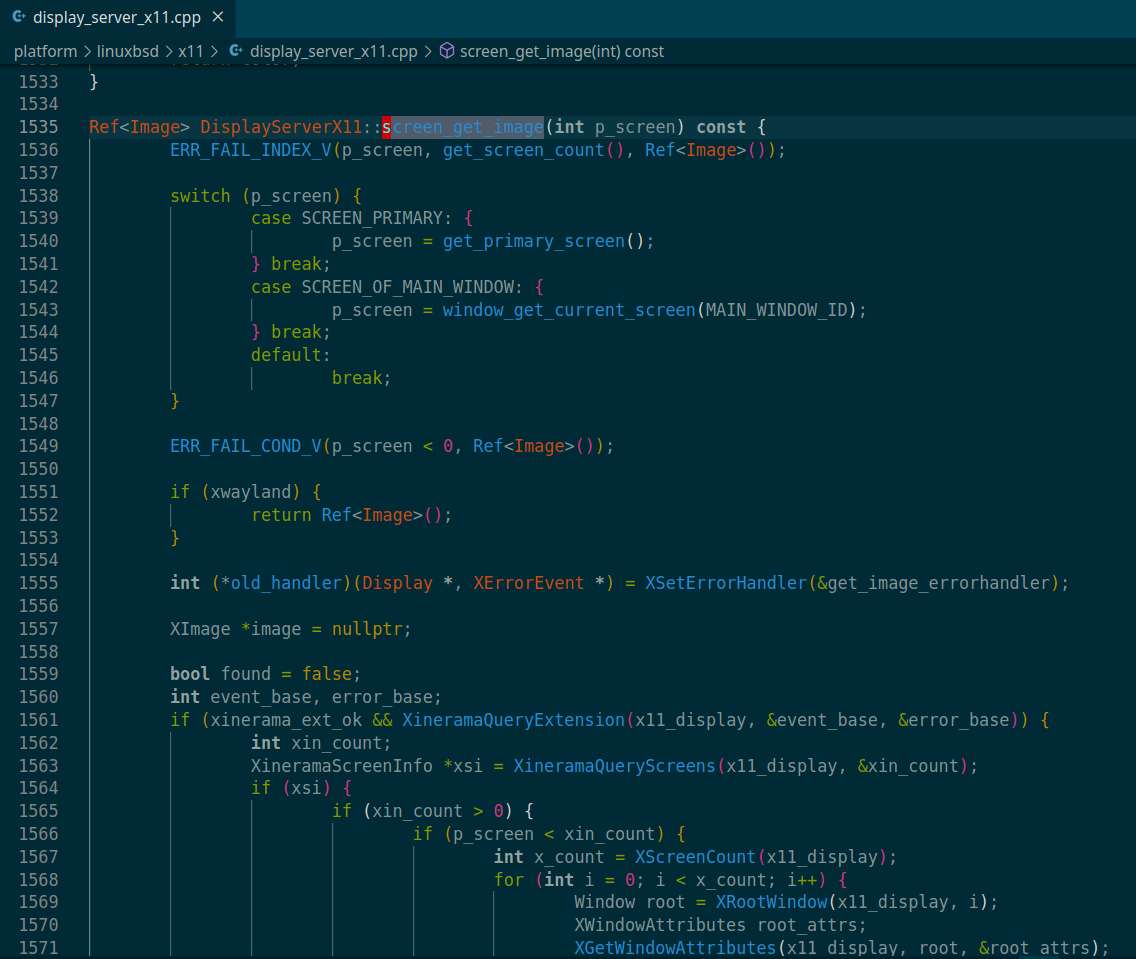The image size is (1136, 959).
Task: Click if (xsi) condition on line 1564
Action: [x=291, y=788]
